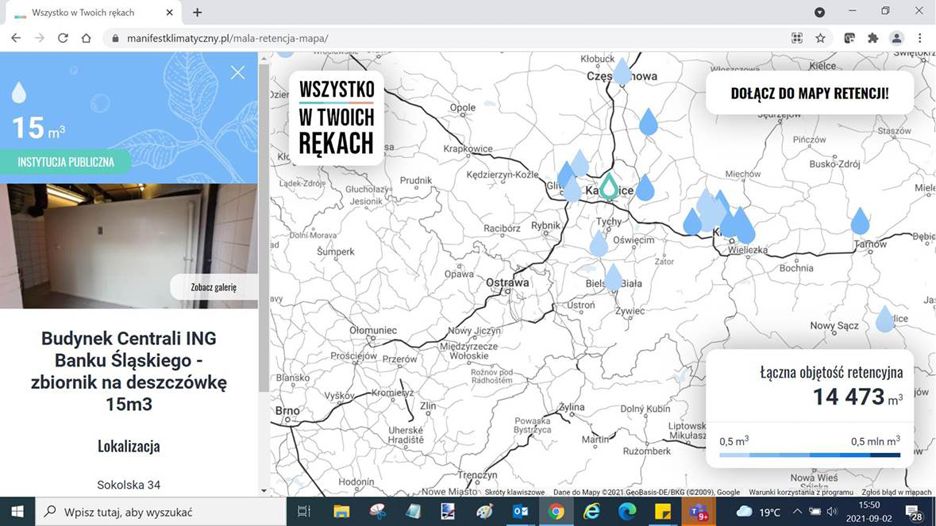Click the Windows taskbar search box
Viewport: 936px width, 526px height.
coord(161,512)
